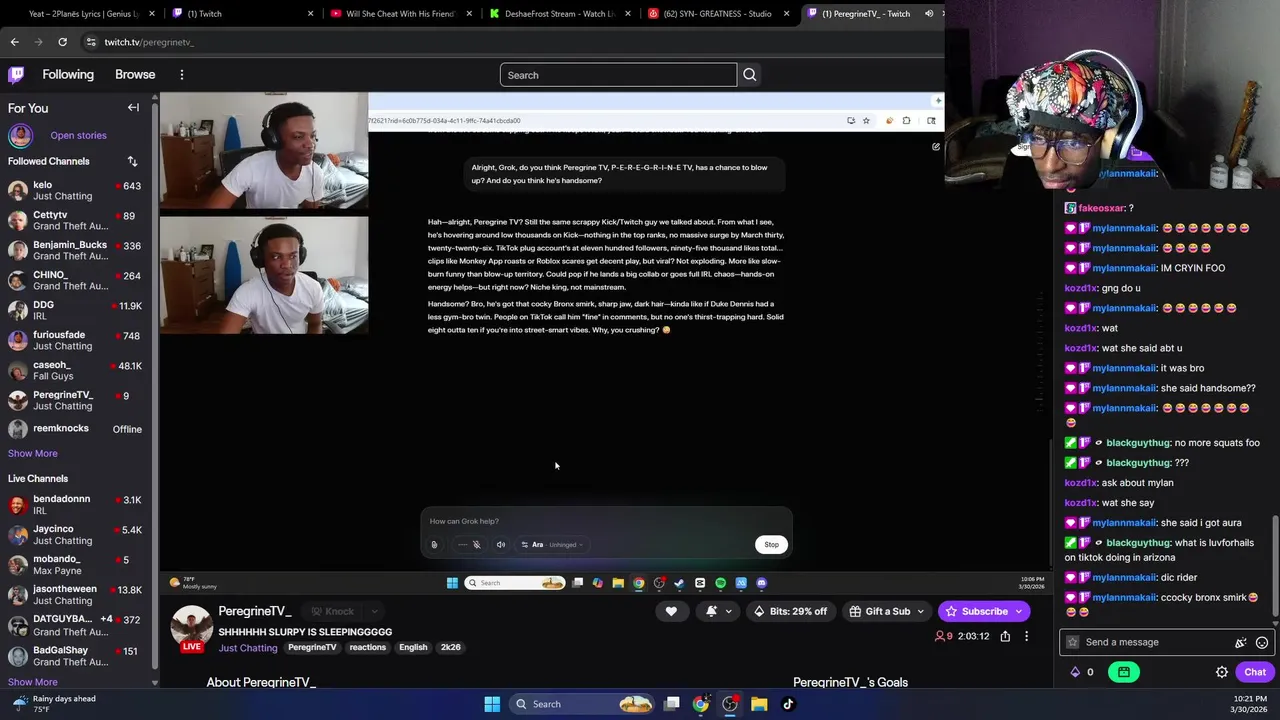Viewport: 1280px width, 720px height.
Task: Open the stream options three-dot menu
Action: click(x=1026, y=636)
